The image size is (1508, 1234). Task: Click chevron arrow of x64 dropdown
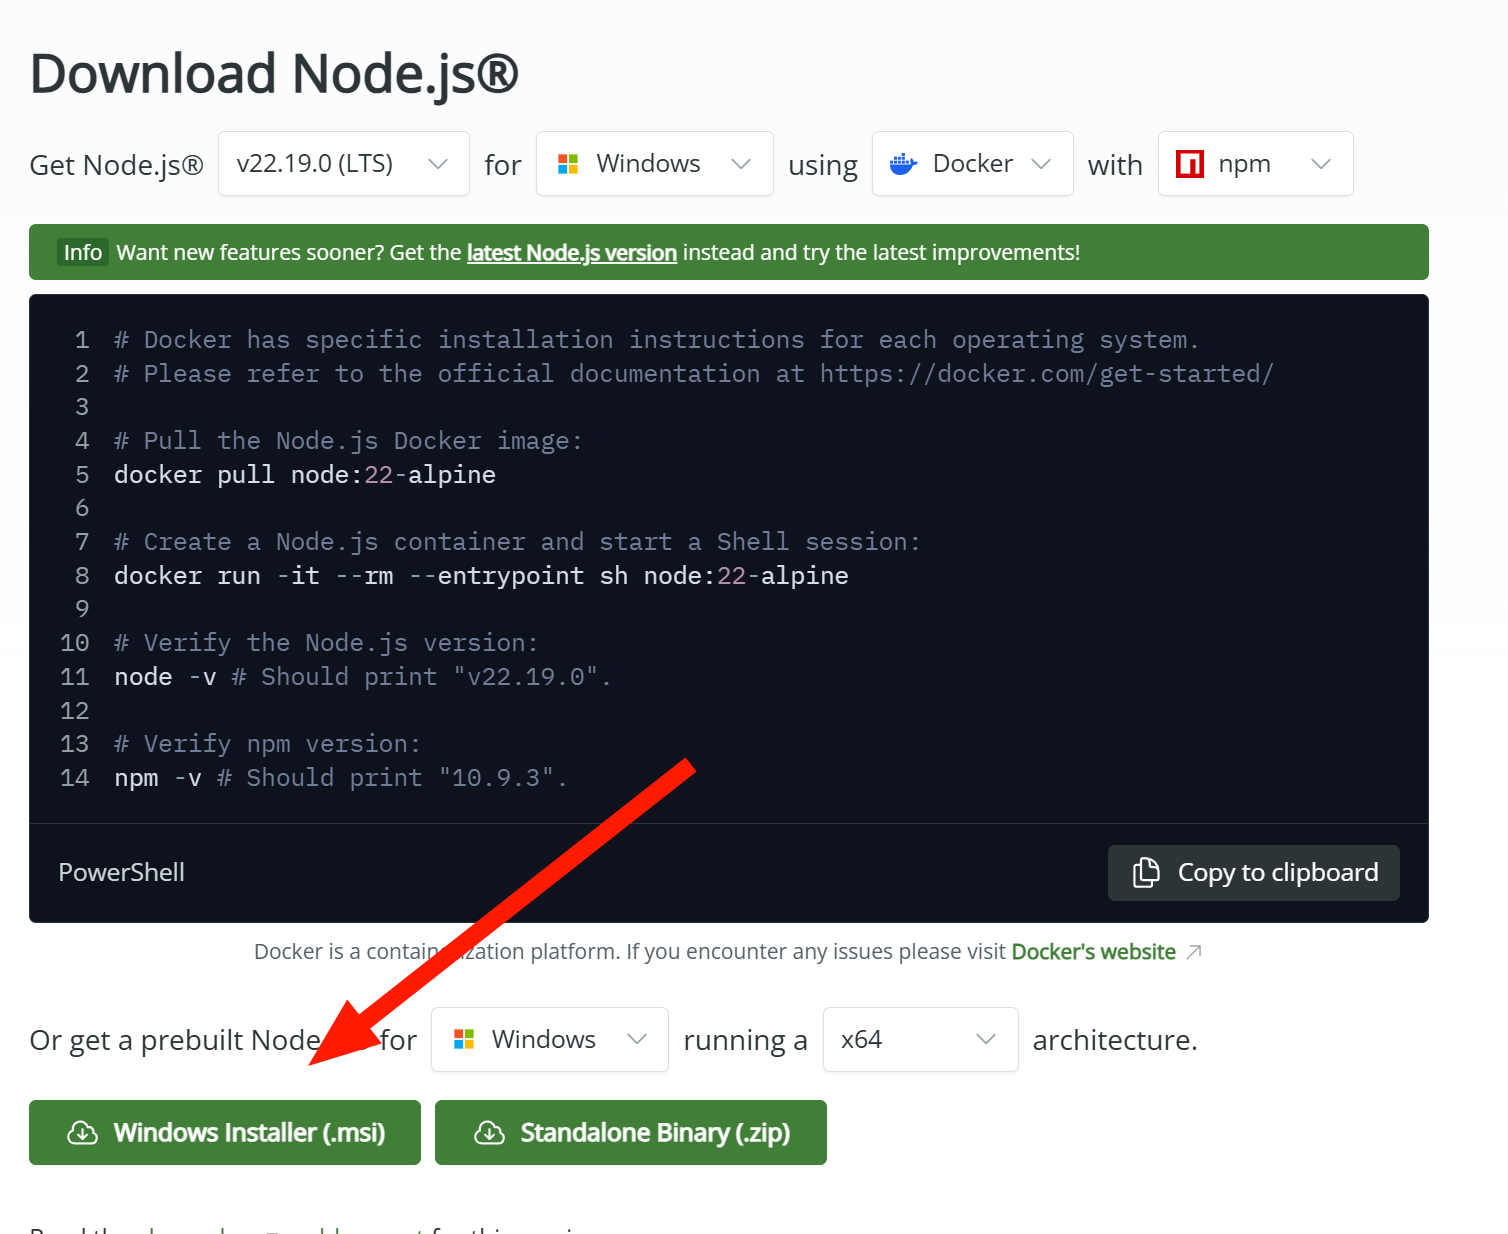[986, 1040]
